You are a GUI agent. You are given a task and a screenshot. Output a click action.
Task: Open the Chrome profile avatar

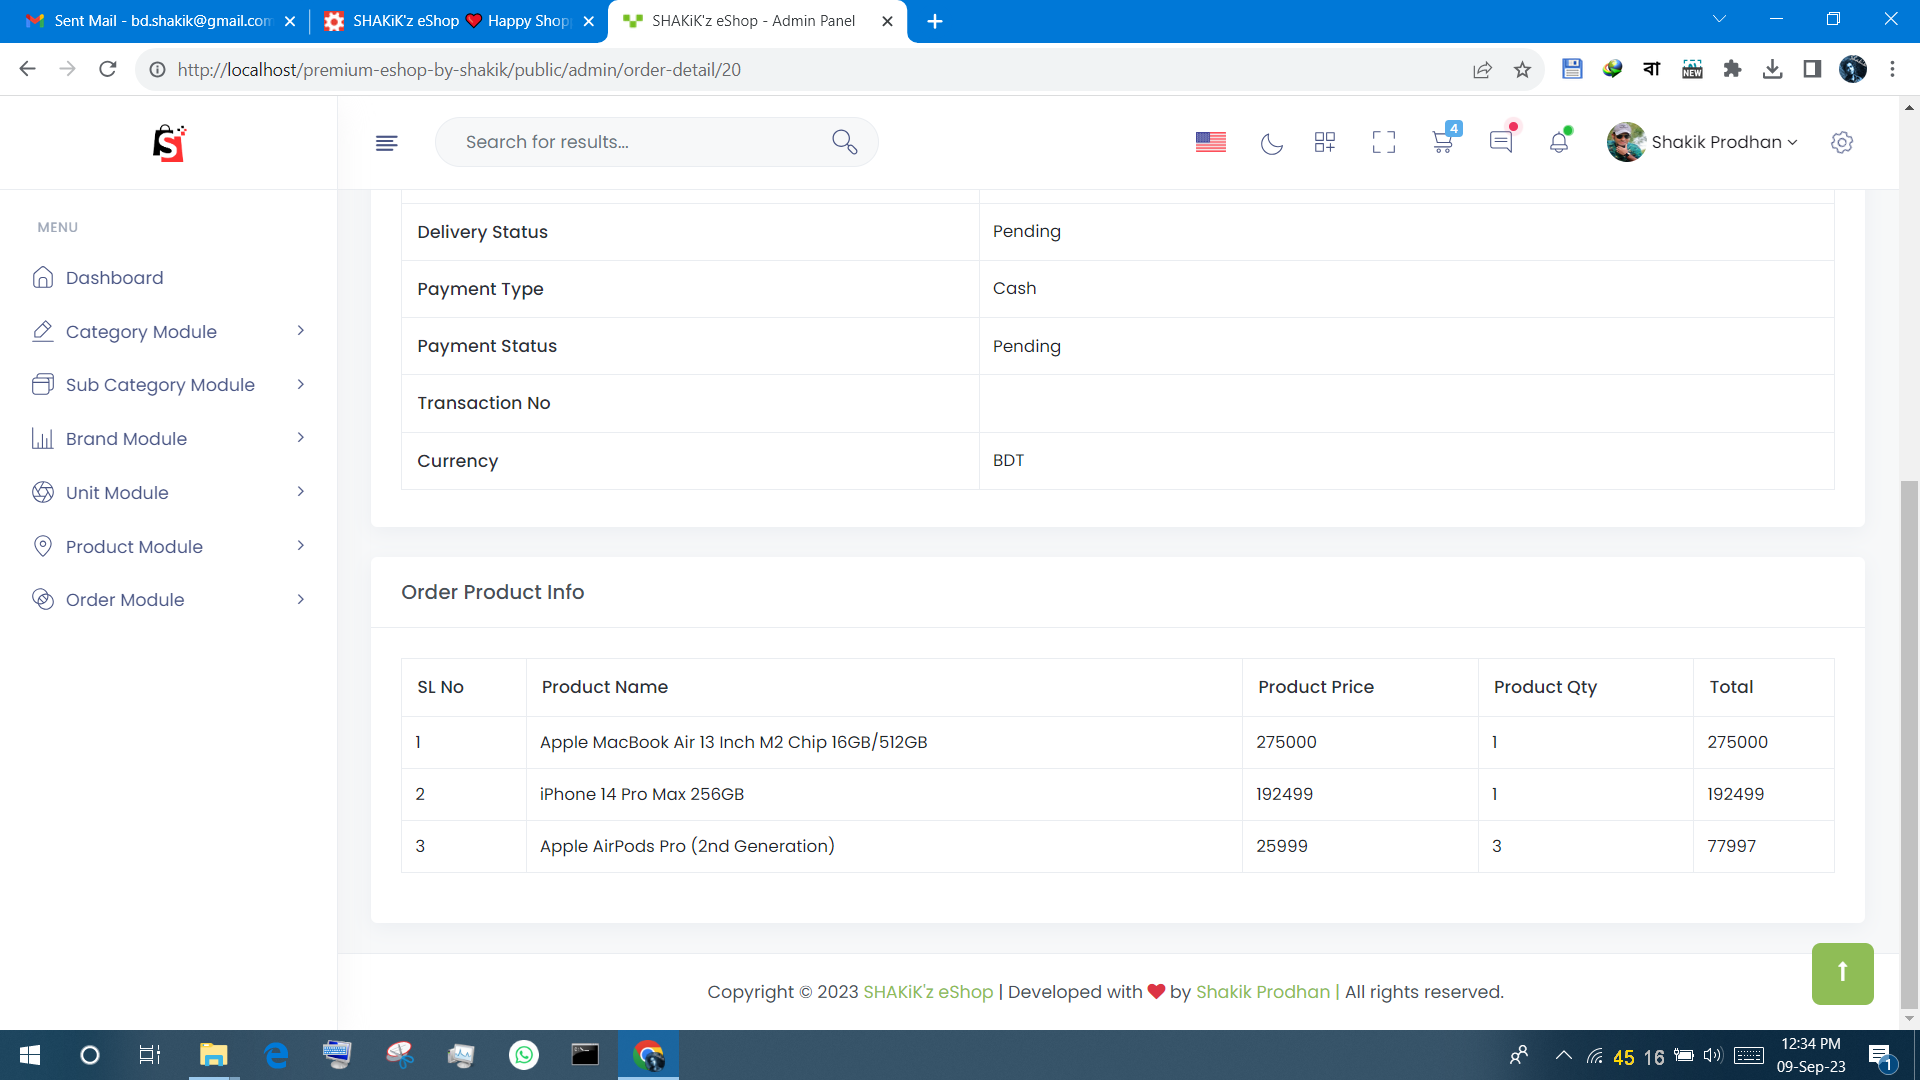coord(1853,69)
